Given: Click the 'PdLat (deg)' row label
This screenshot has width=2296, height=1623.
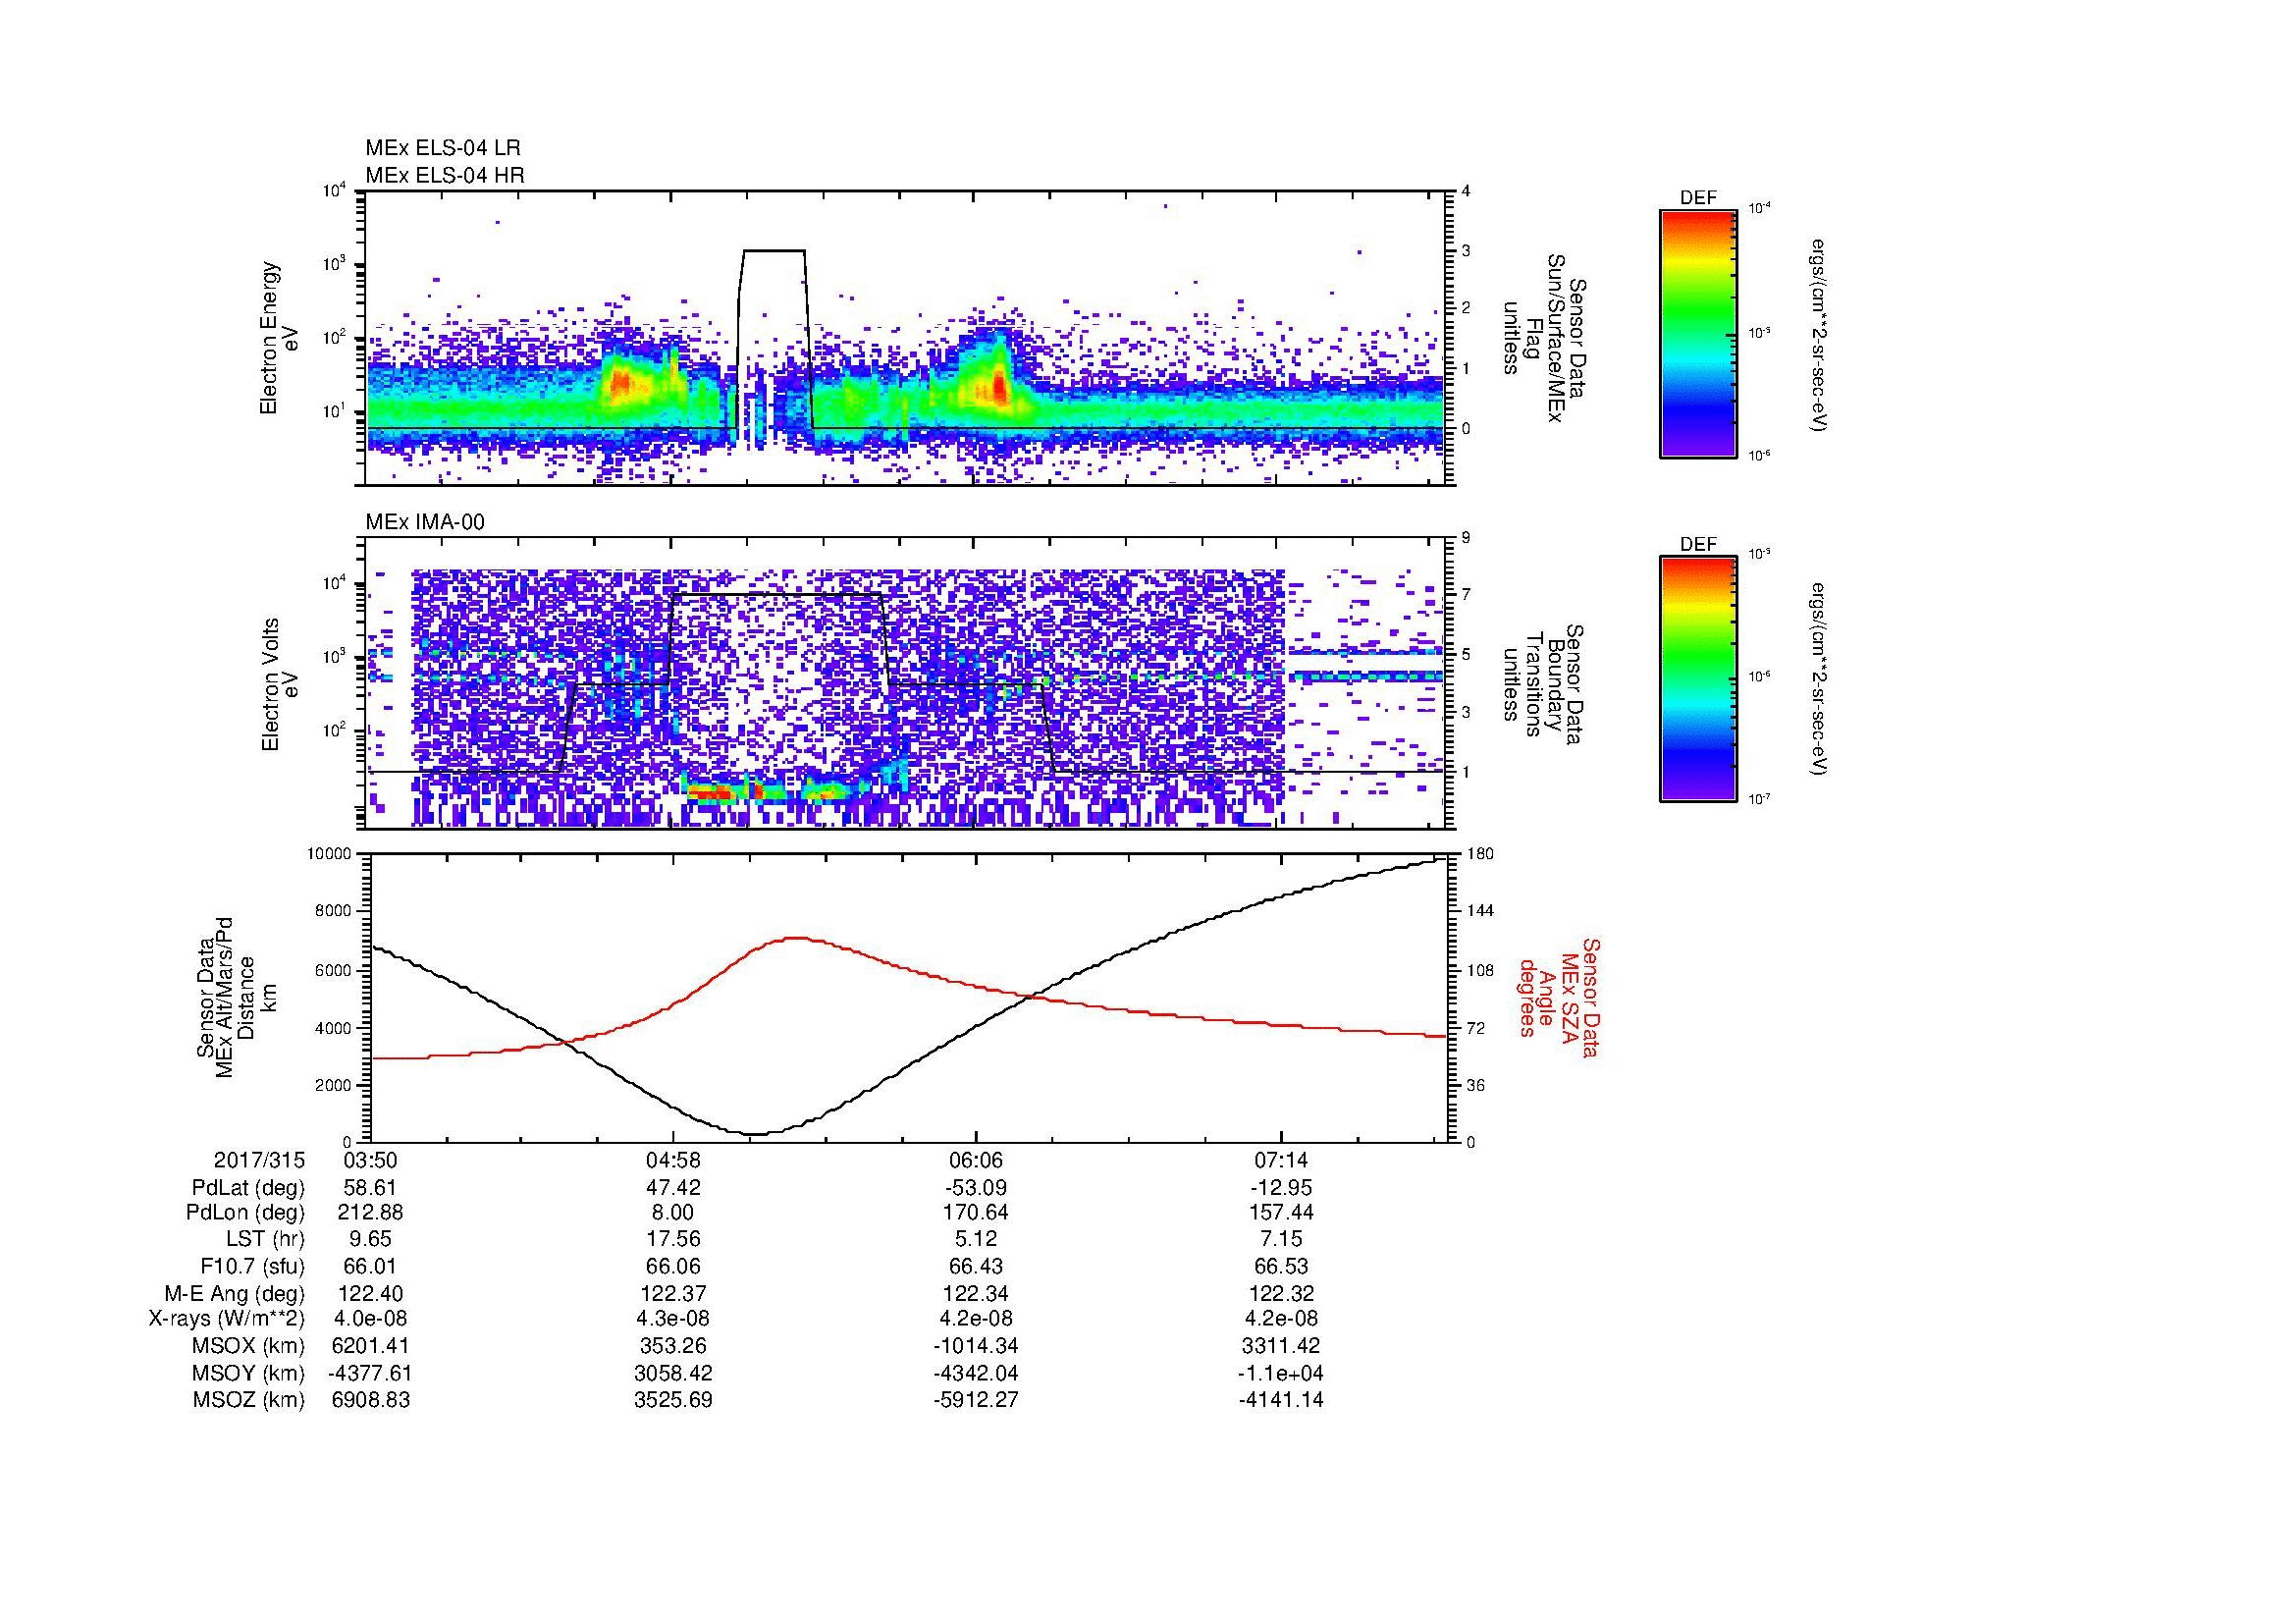Looking at the screenshot, I should click(x=248, y=1188).
